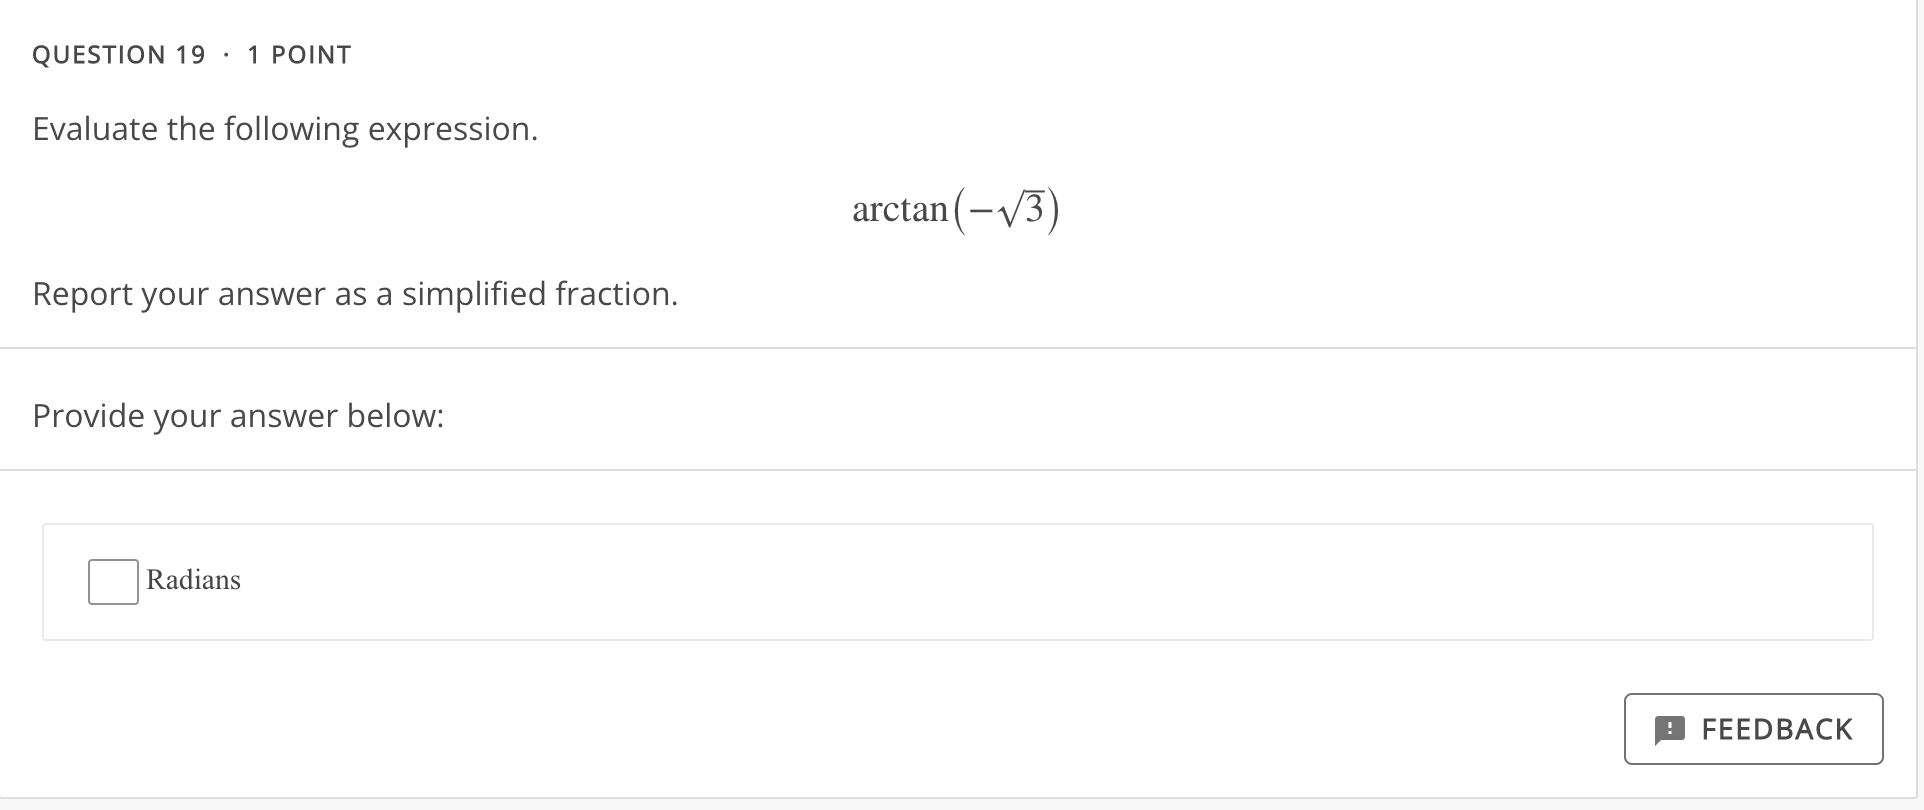The image size is (1924, 810).
Task: Click the Radians label
Action: click(x=193, y=581)
